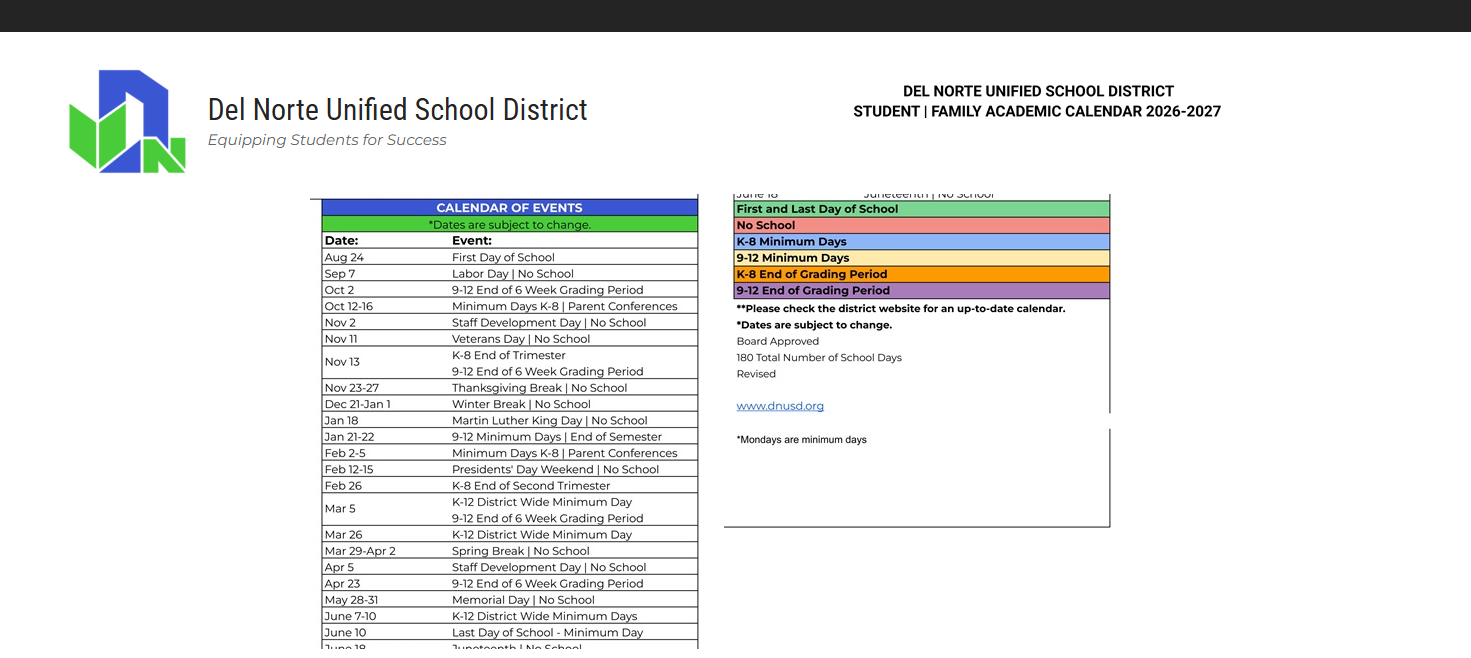Image resolution: width=1471 pixels, height=658 pixels.
Task: Click '*Mondays are minimum days' note
Action: point(802,440)
